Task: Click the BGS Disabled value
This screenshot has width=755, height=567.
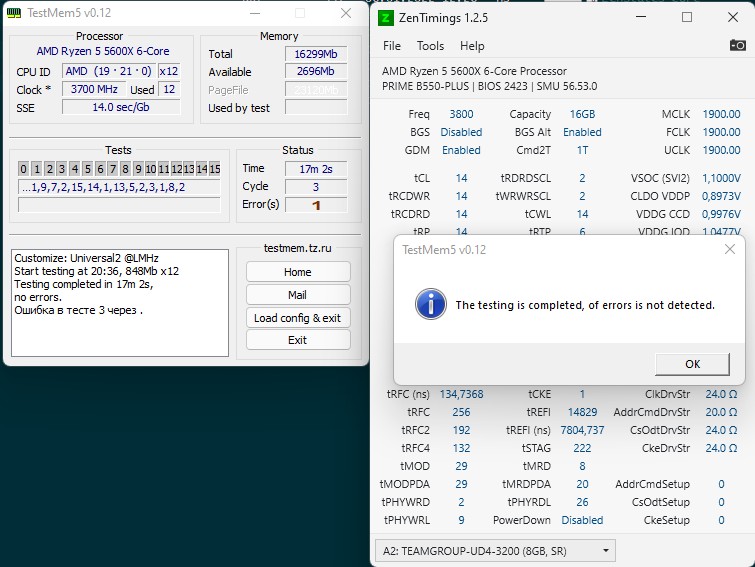Action: click(461, 132)
